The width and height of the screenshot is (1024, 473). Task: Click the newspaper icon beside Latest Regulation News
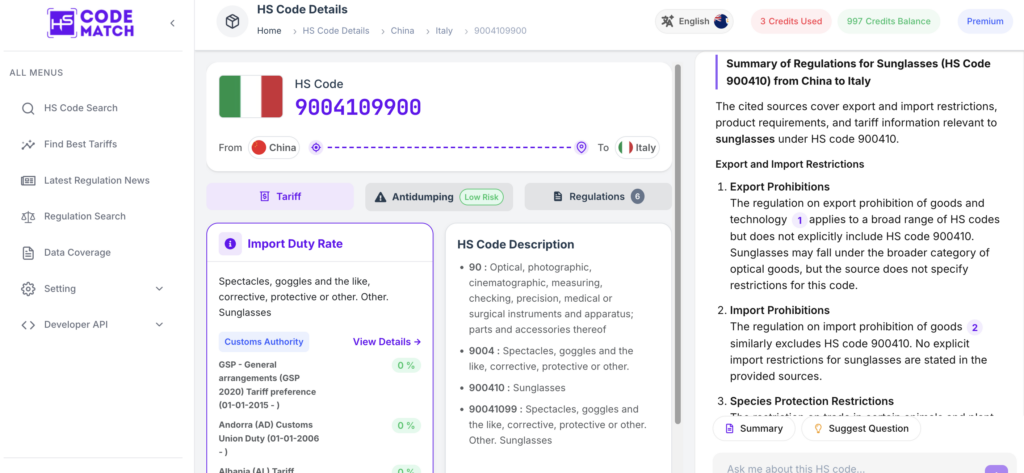coord(28,180)
